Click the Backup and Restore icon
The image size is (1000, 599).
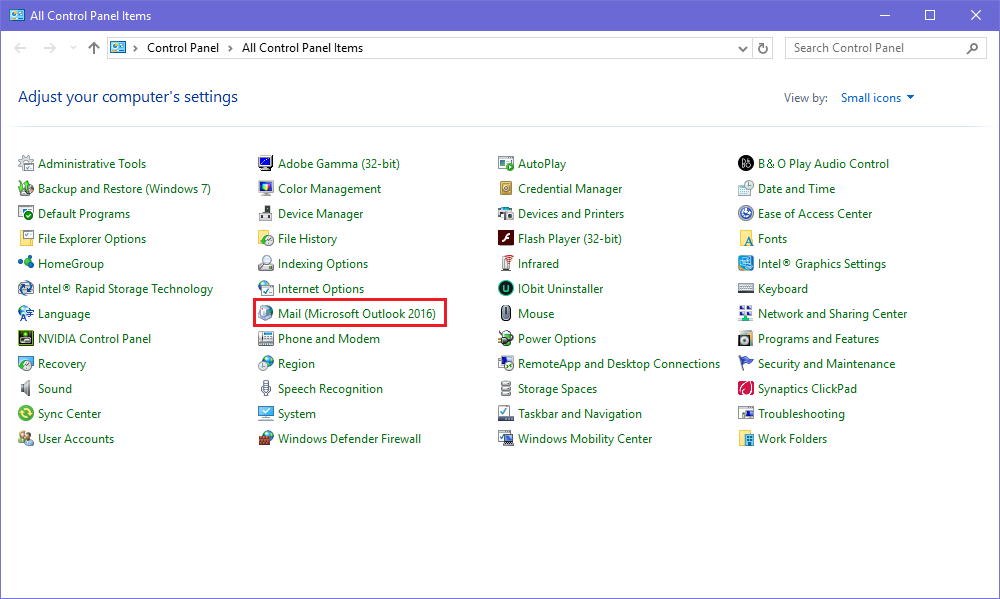[x=26, y=188]
